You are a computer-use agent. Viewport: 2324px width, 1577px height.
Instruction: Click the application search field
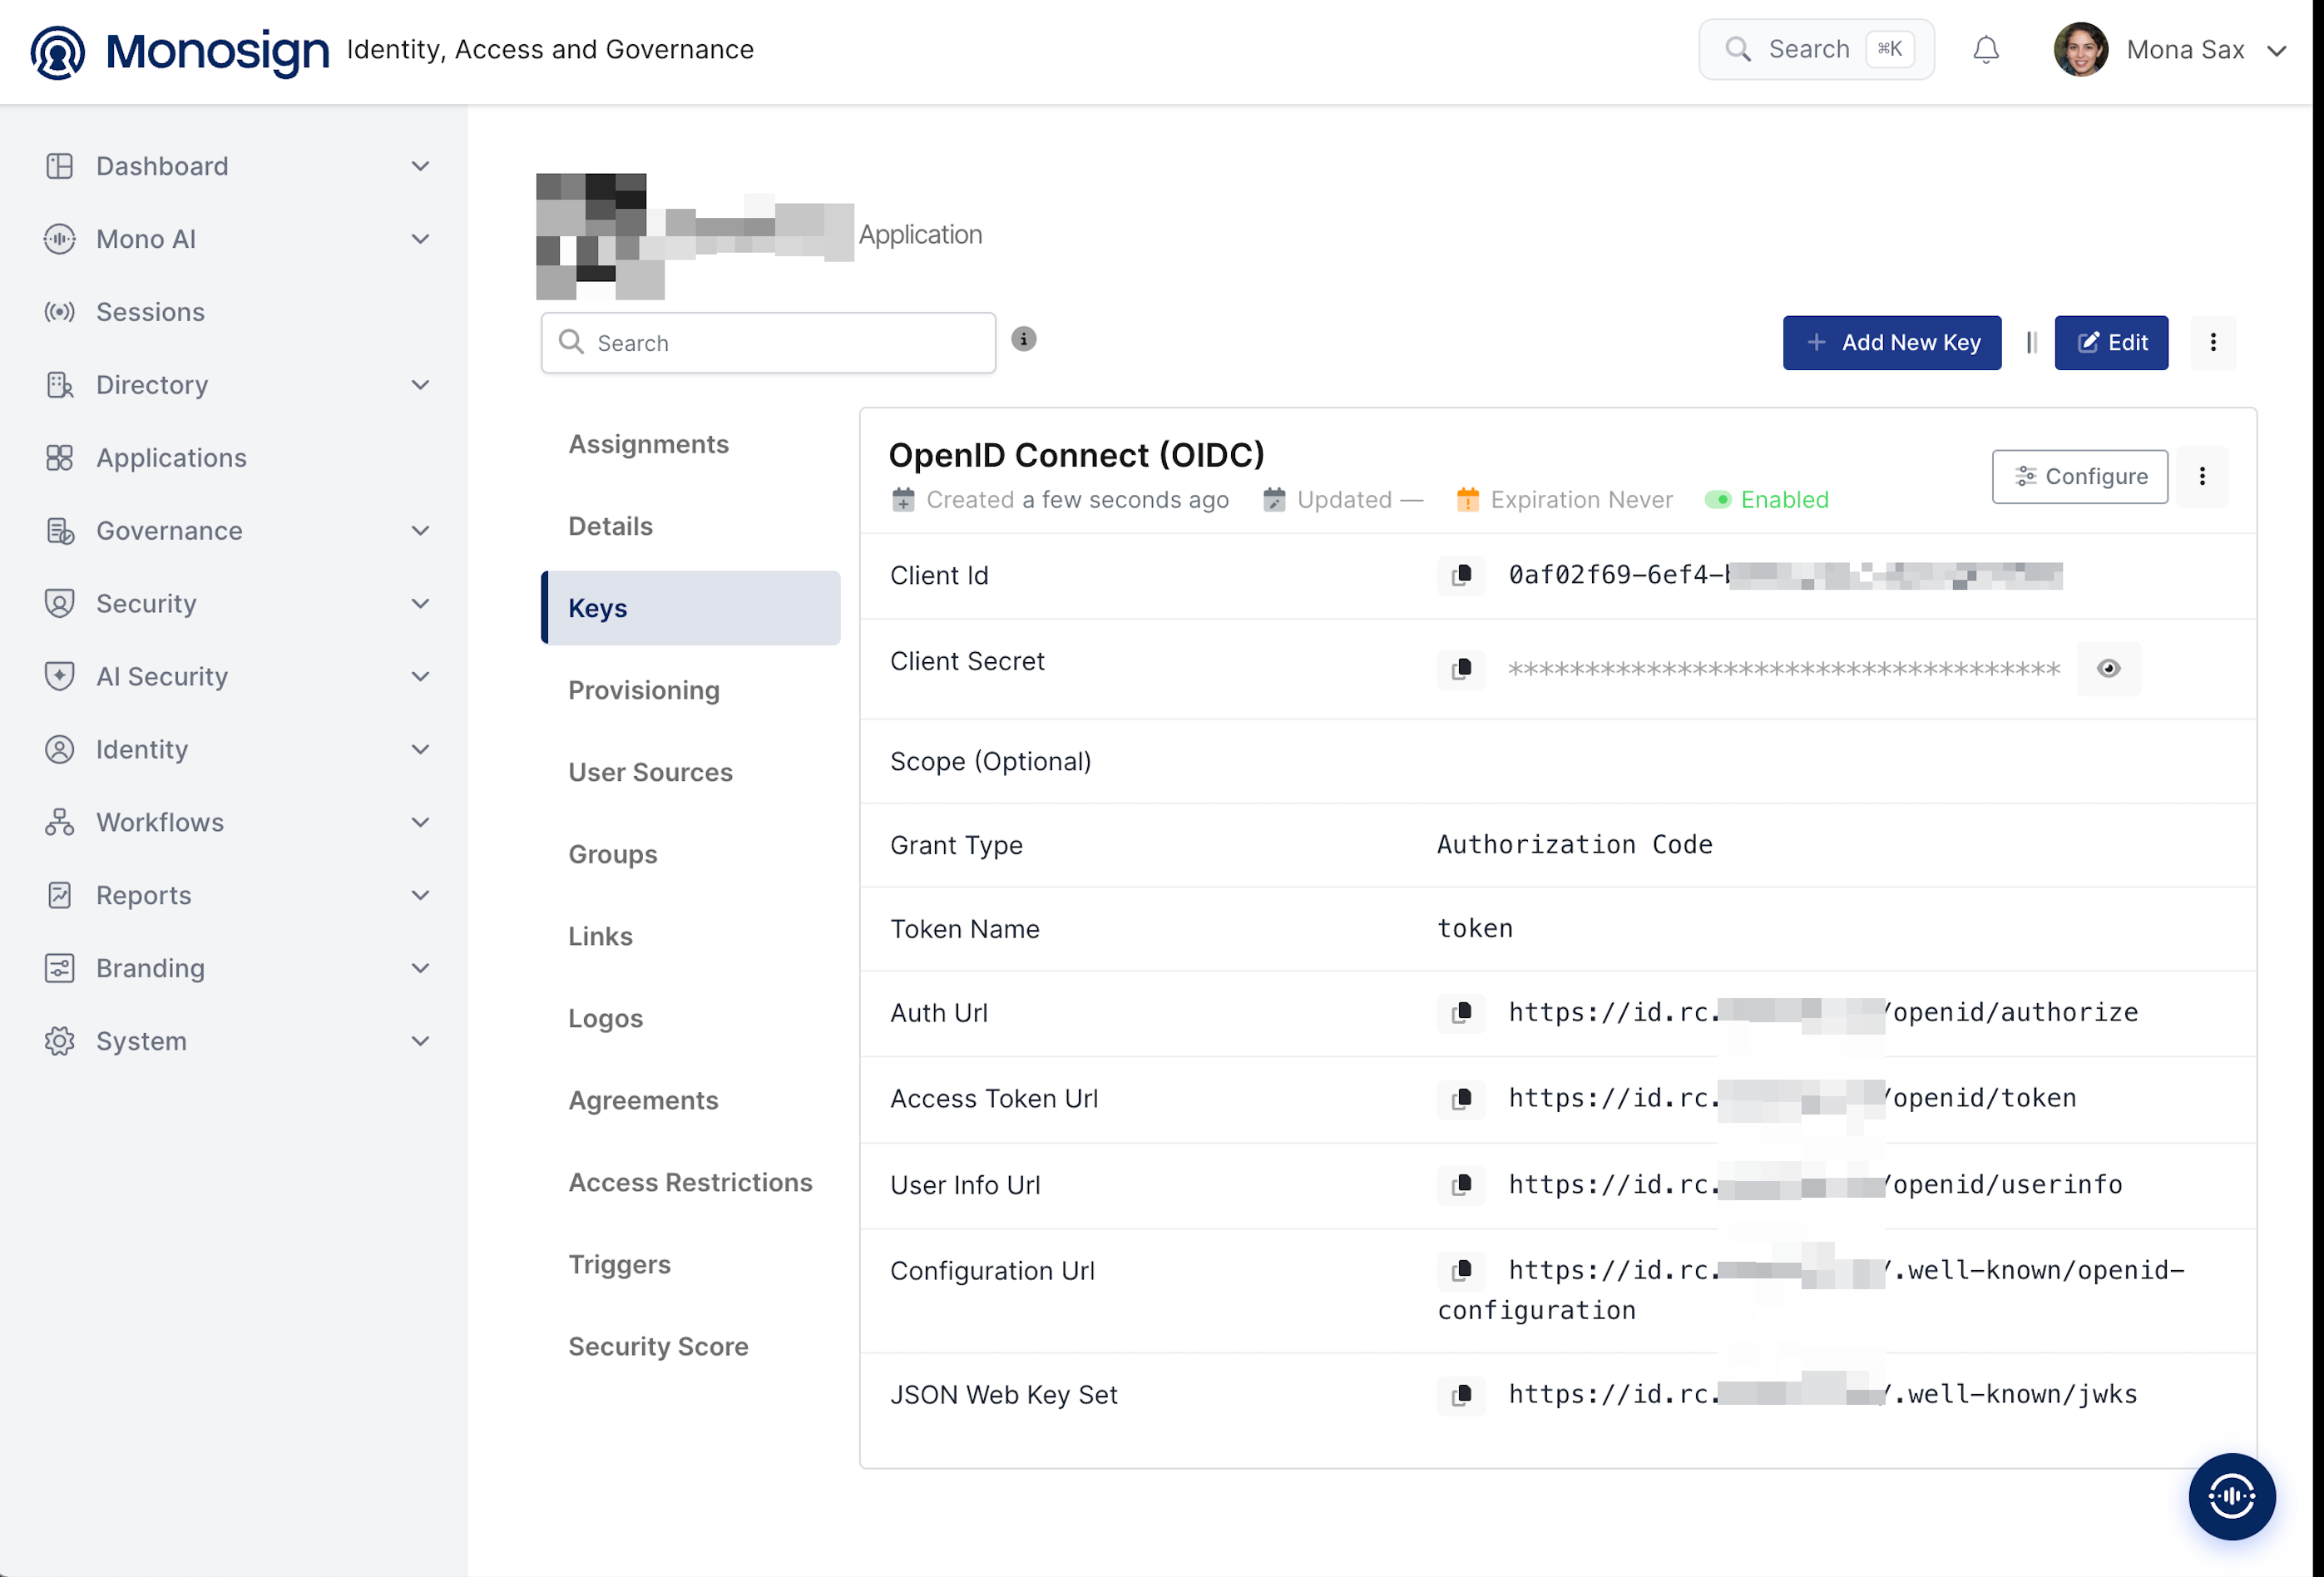point(768,343)
